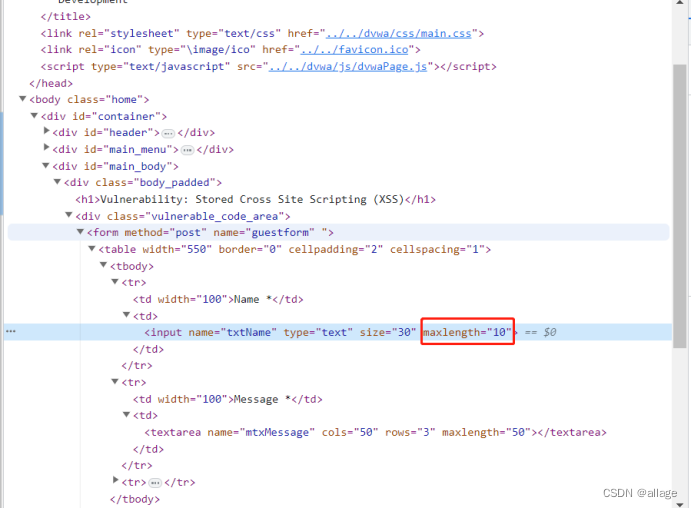The image size is (692, 509).
Task: Select the mtxMessage textarea line
Action: click(376, 432)
